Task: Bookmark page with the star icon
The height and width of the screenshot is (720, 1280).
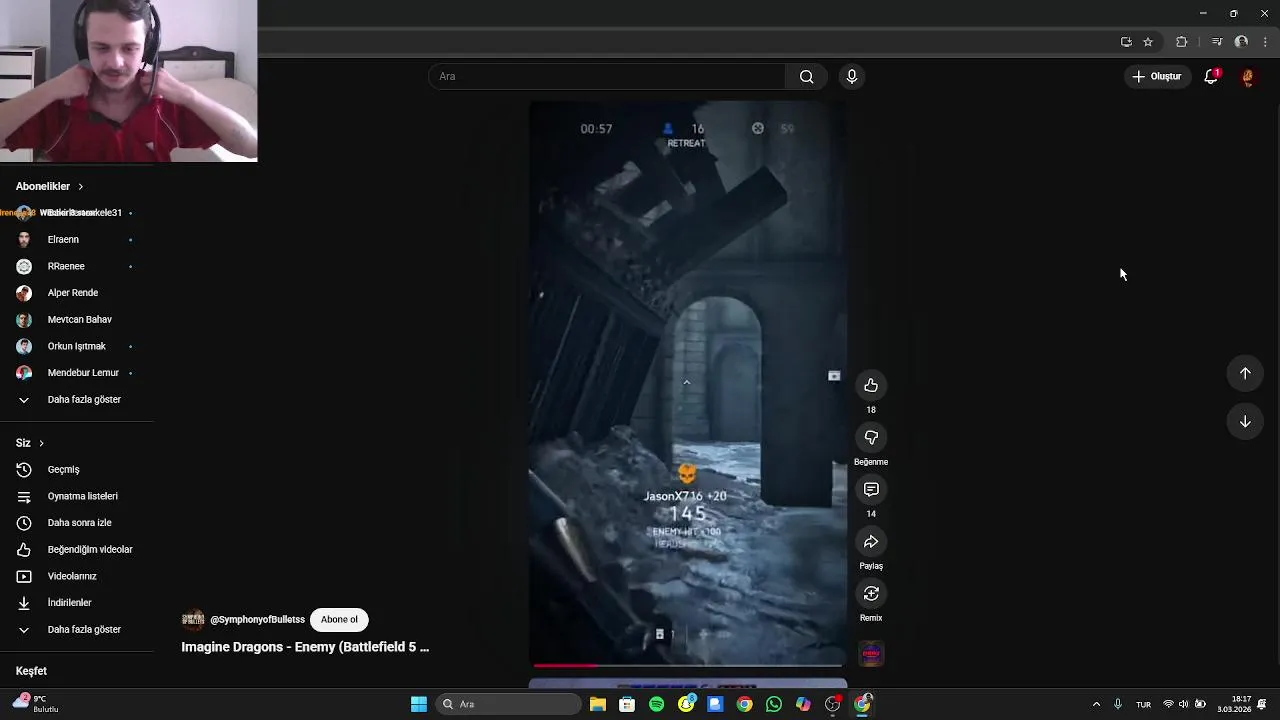Action: pyautogui.click(x=1148, y=42)
